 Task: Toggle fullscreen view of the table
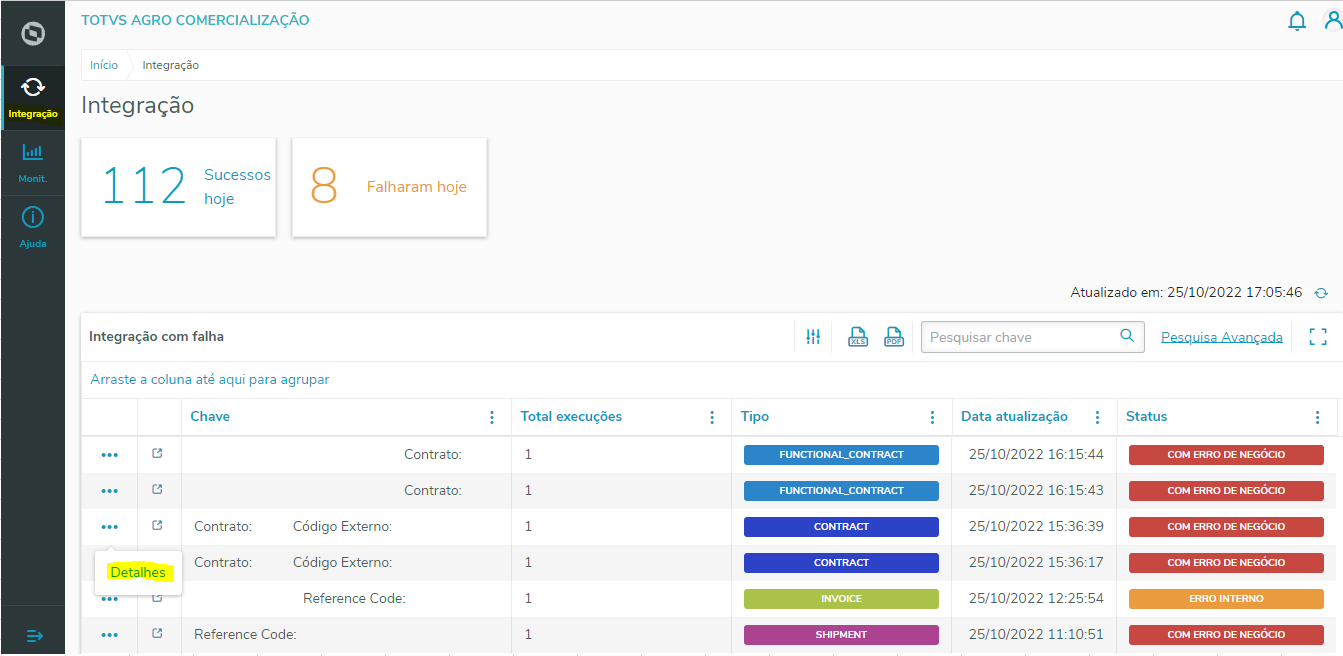(x=1318, y=337)
